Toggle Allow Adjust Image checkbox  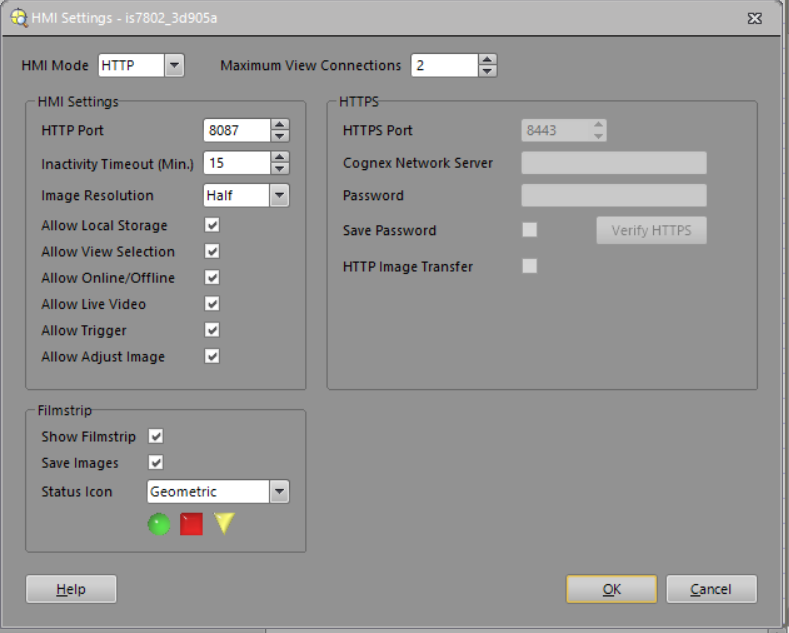(x=212, y=356)
